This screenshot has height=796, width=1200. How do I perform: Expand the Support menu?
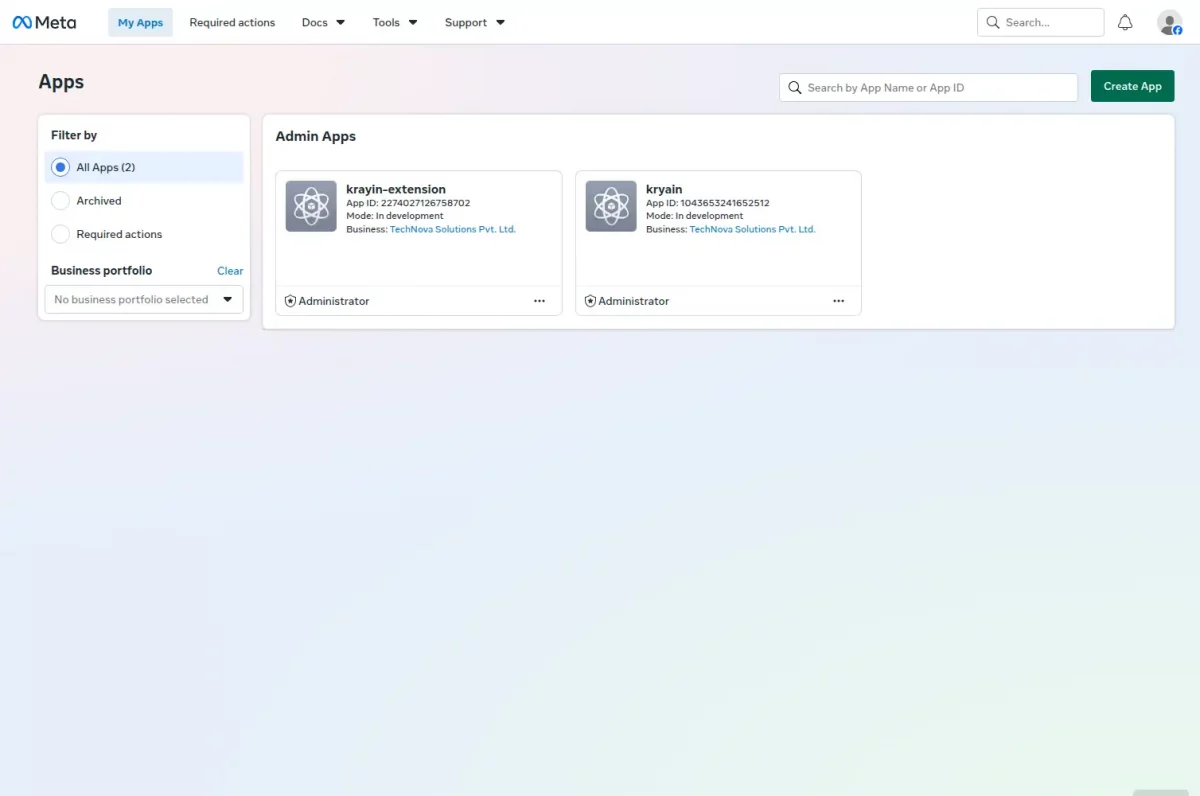(x=475, y=22)
